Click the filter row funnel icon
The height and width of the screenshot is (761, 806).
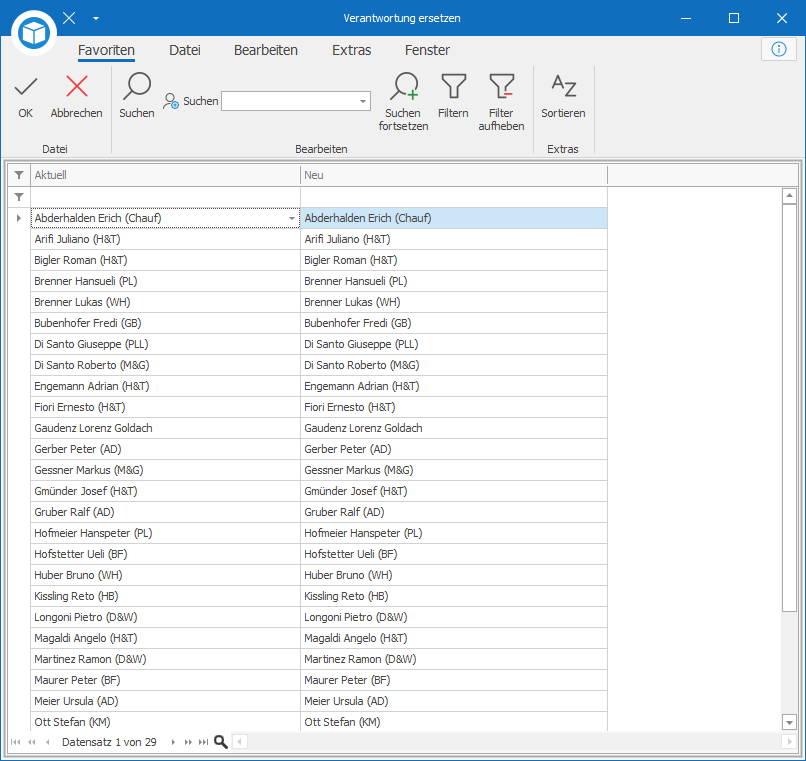tap(19, 197)
